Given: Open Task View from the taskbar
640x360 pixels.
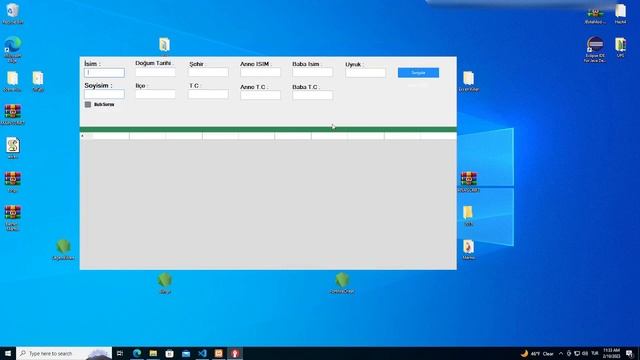Looking at the screenshot, I should pyautogui.click(x=120, y=353).
